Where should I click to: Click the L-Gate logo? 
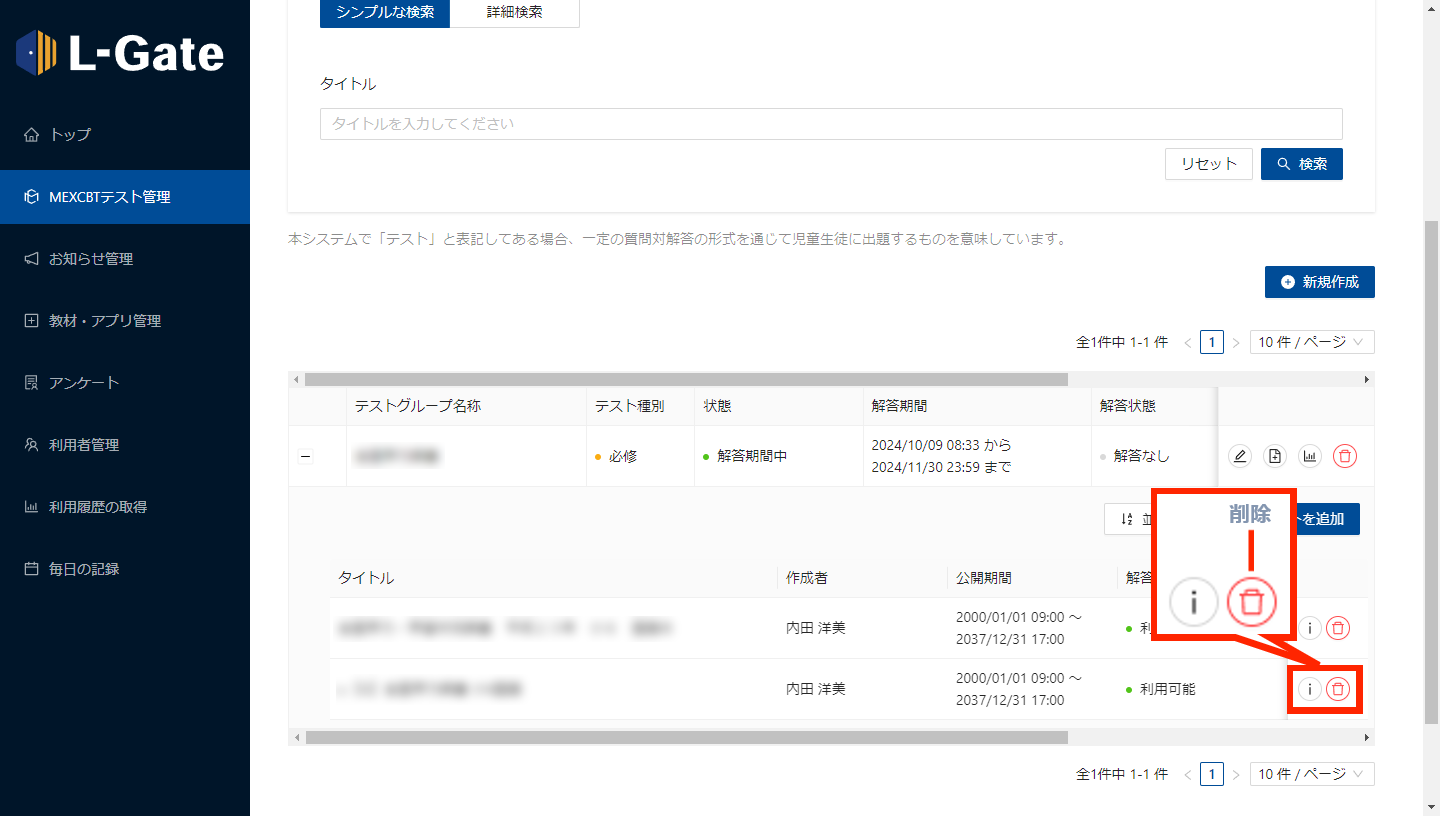point(121,53)
